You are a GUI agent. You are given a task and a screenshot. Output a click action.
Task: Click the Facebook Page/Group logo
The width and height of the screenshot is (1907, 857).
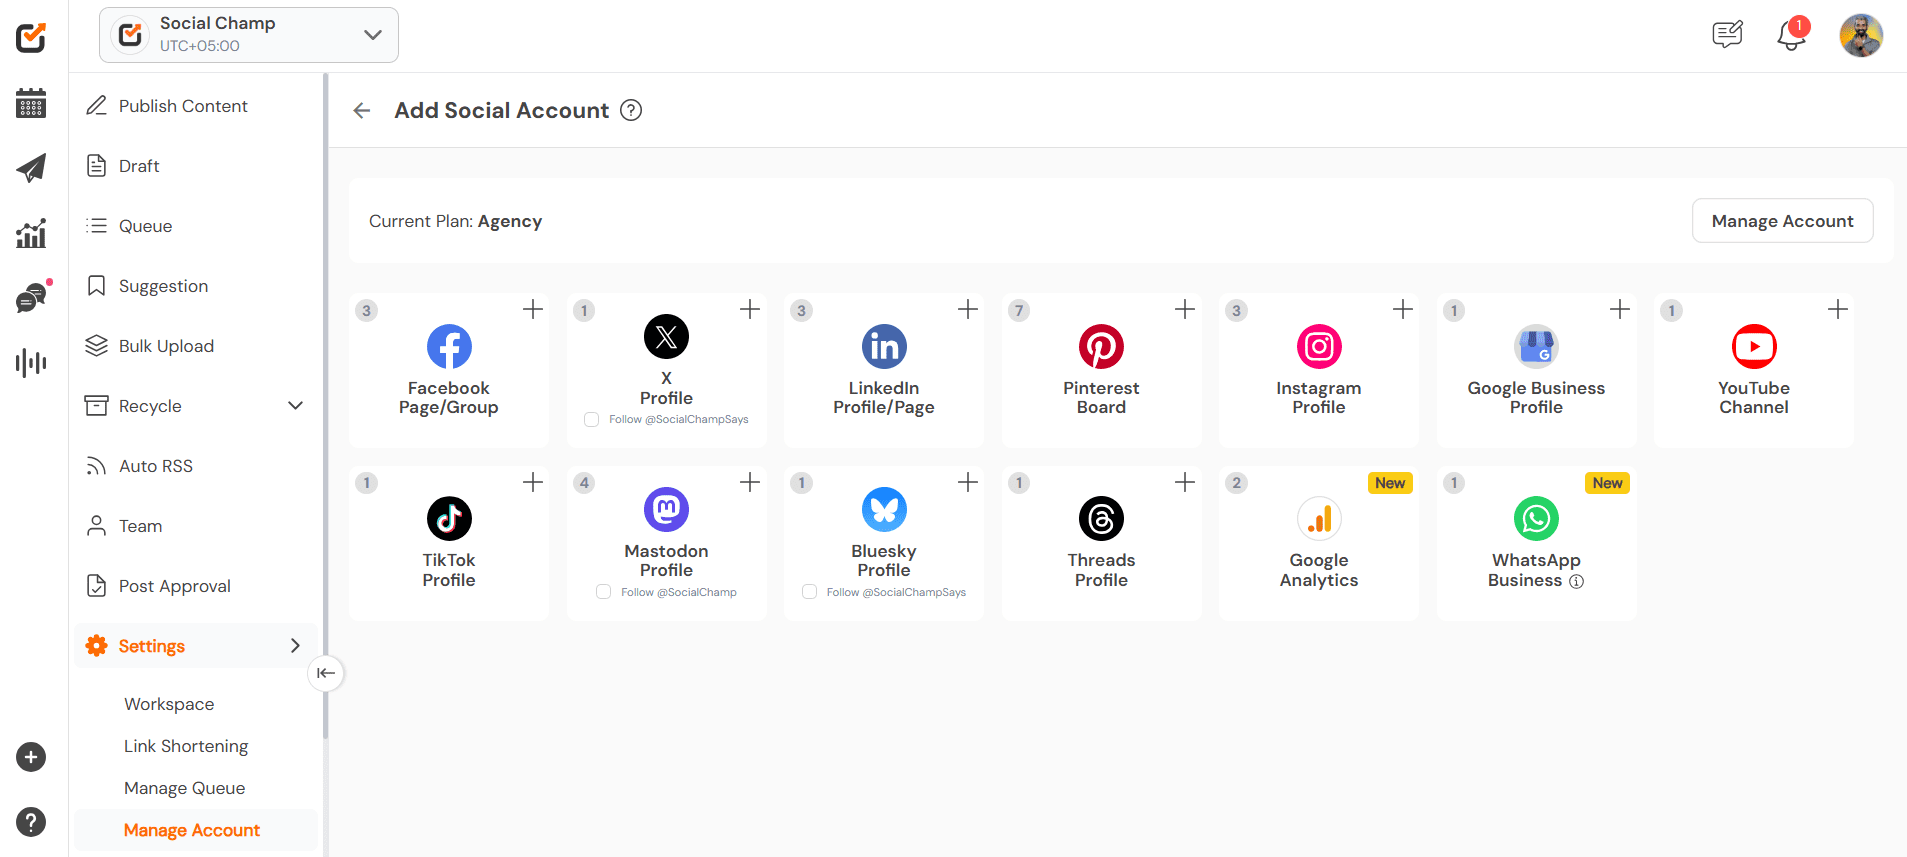pyautogui.click(x=449, y=347)
